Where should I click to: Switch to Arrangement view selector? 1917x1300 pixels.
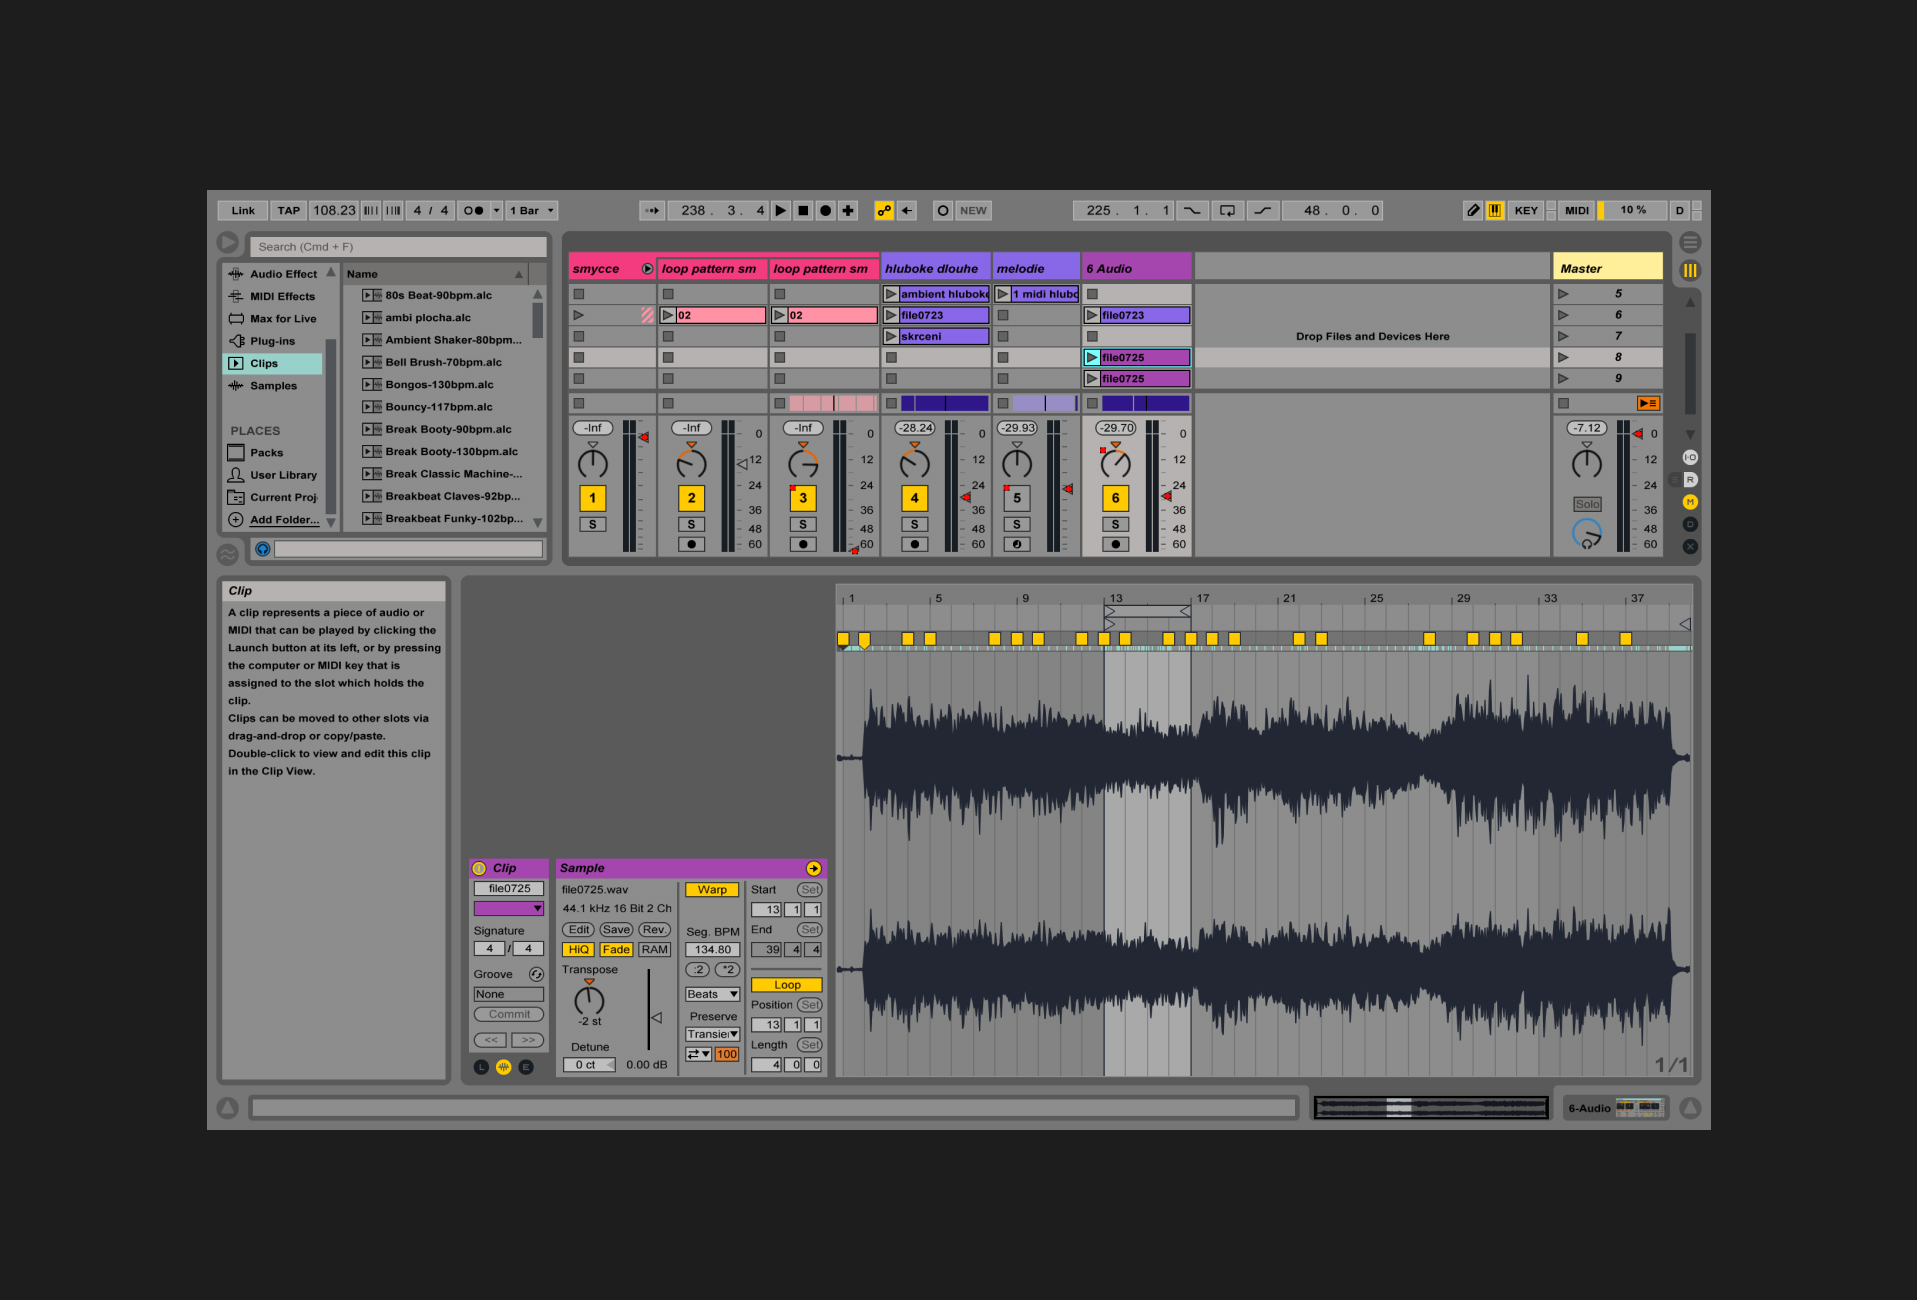1690,243
